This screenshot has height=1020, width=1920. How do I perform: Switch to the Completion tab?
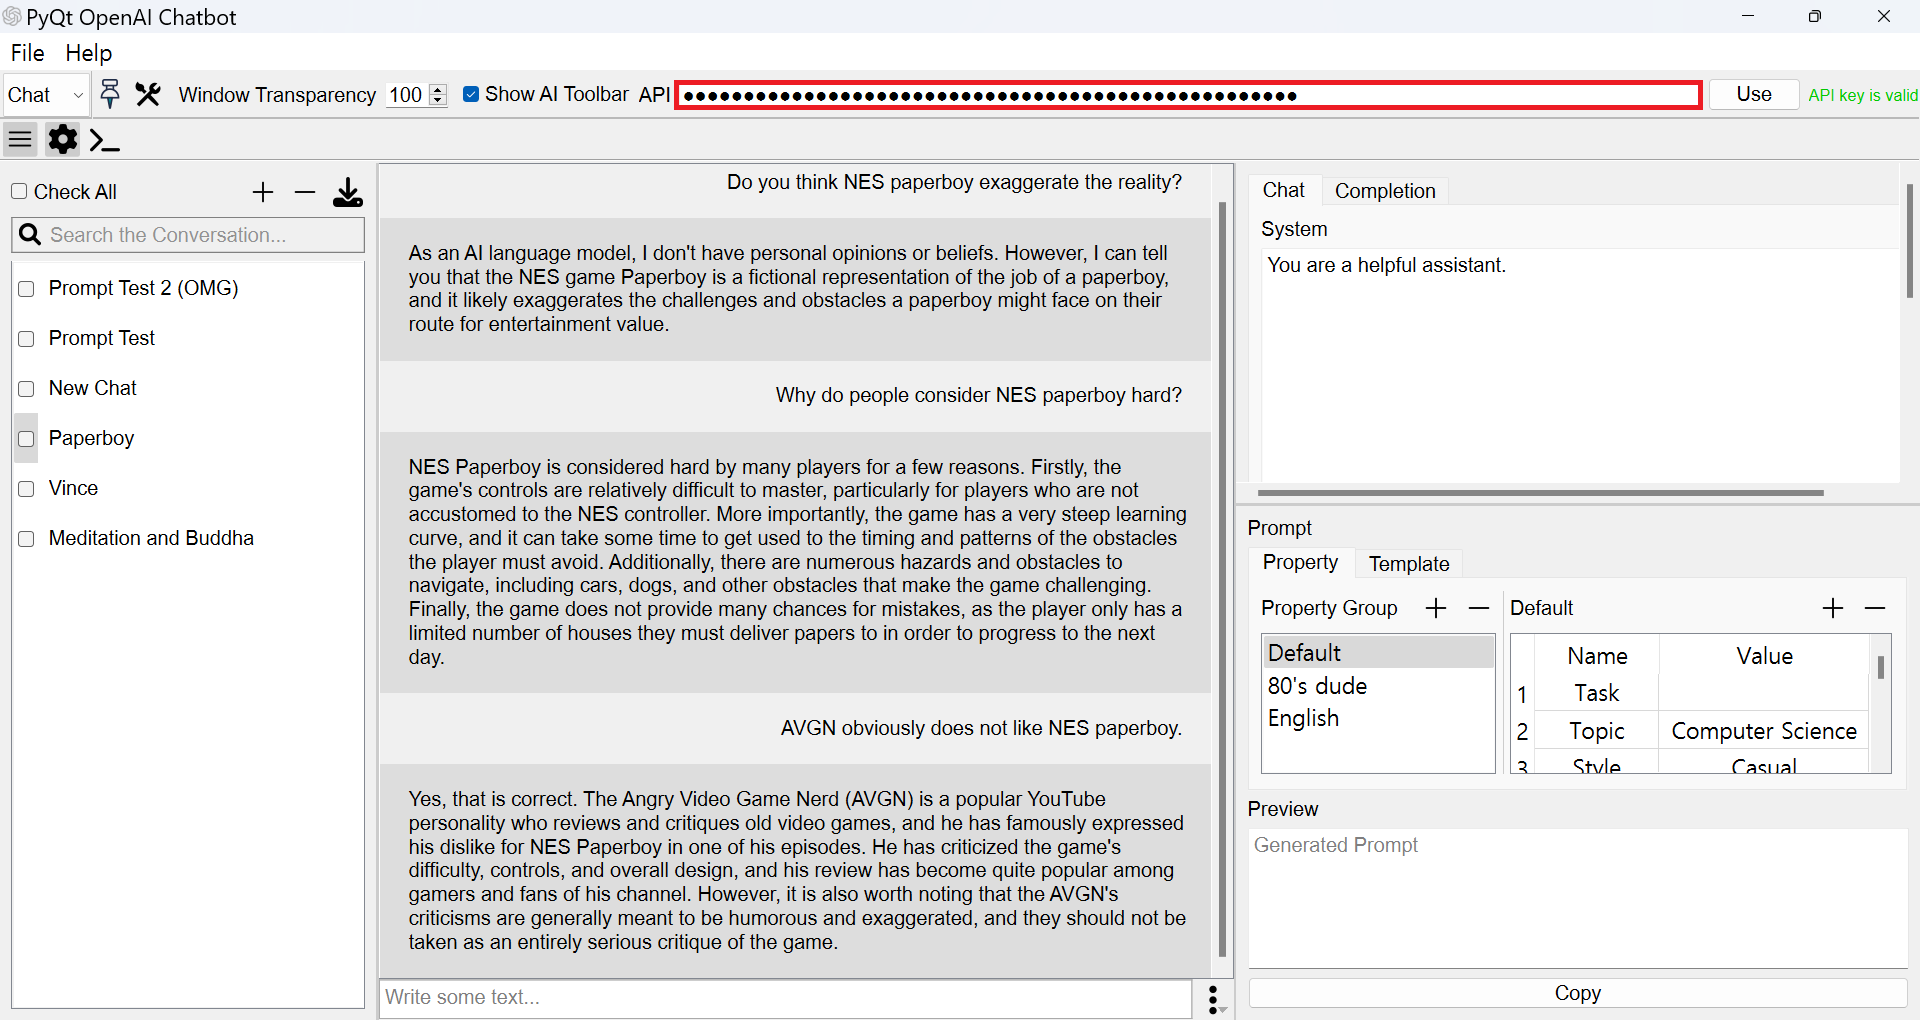click(1385, 191)
